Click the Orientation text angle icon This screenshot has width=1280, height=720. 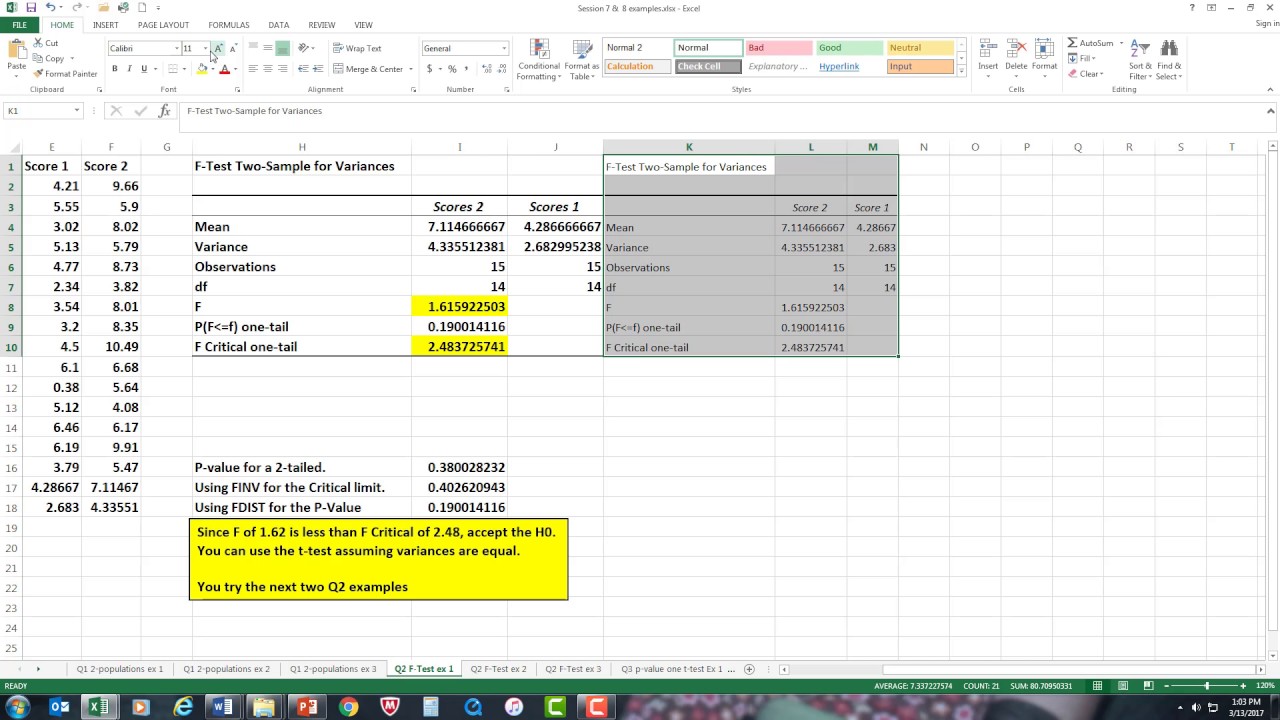(x=305, y=48)
